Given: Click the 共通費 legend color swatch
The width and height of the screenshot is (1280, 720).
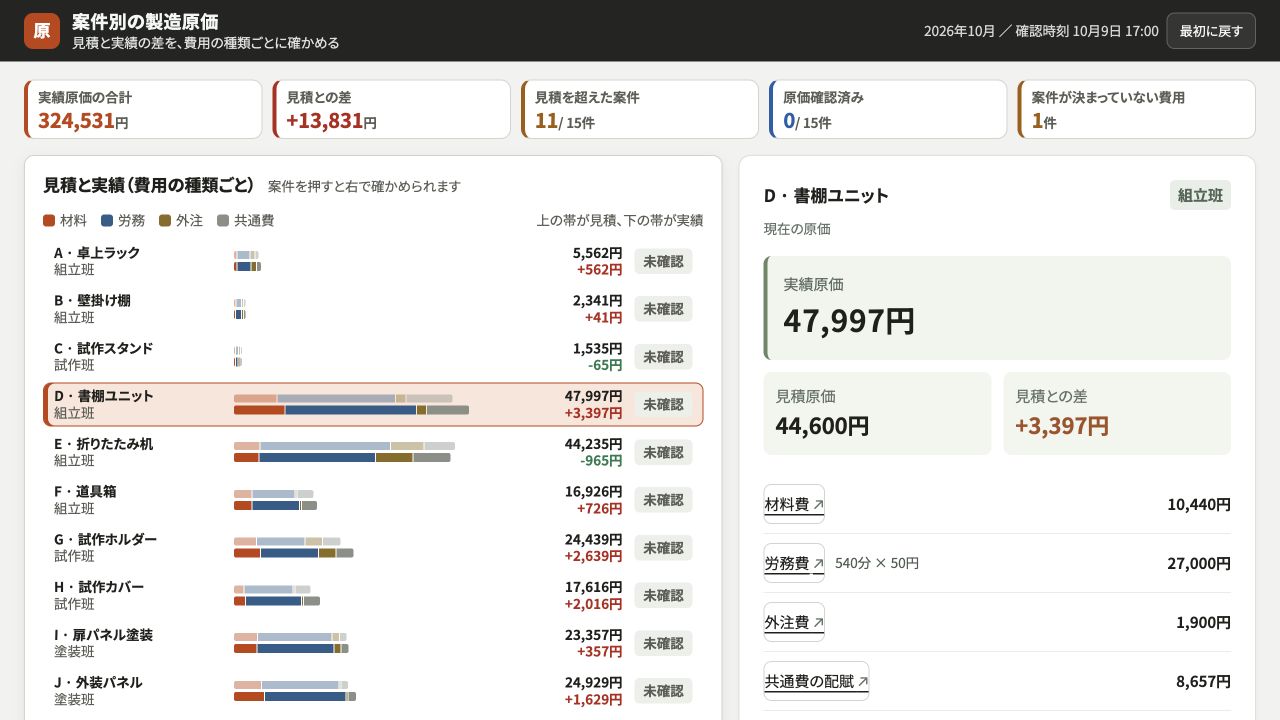Looking at the screenshot, I should [x=224, y=220].
